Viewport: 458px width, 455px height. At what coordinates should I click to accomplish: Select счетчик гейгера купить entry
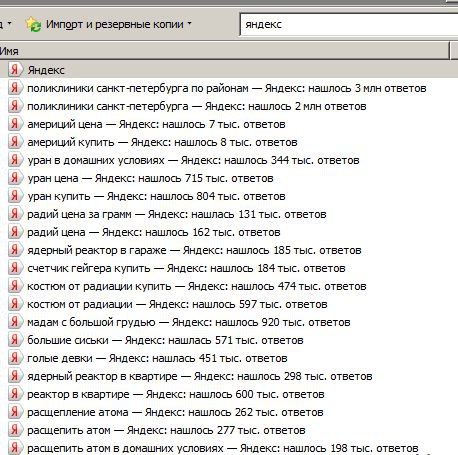point(186,268)
